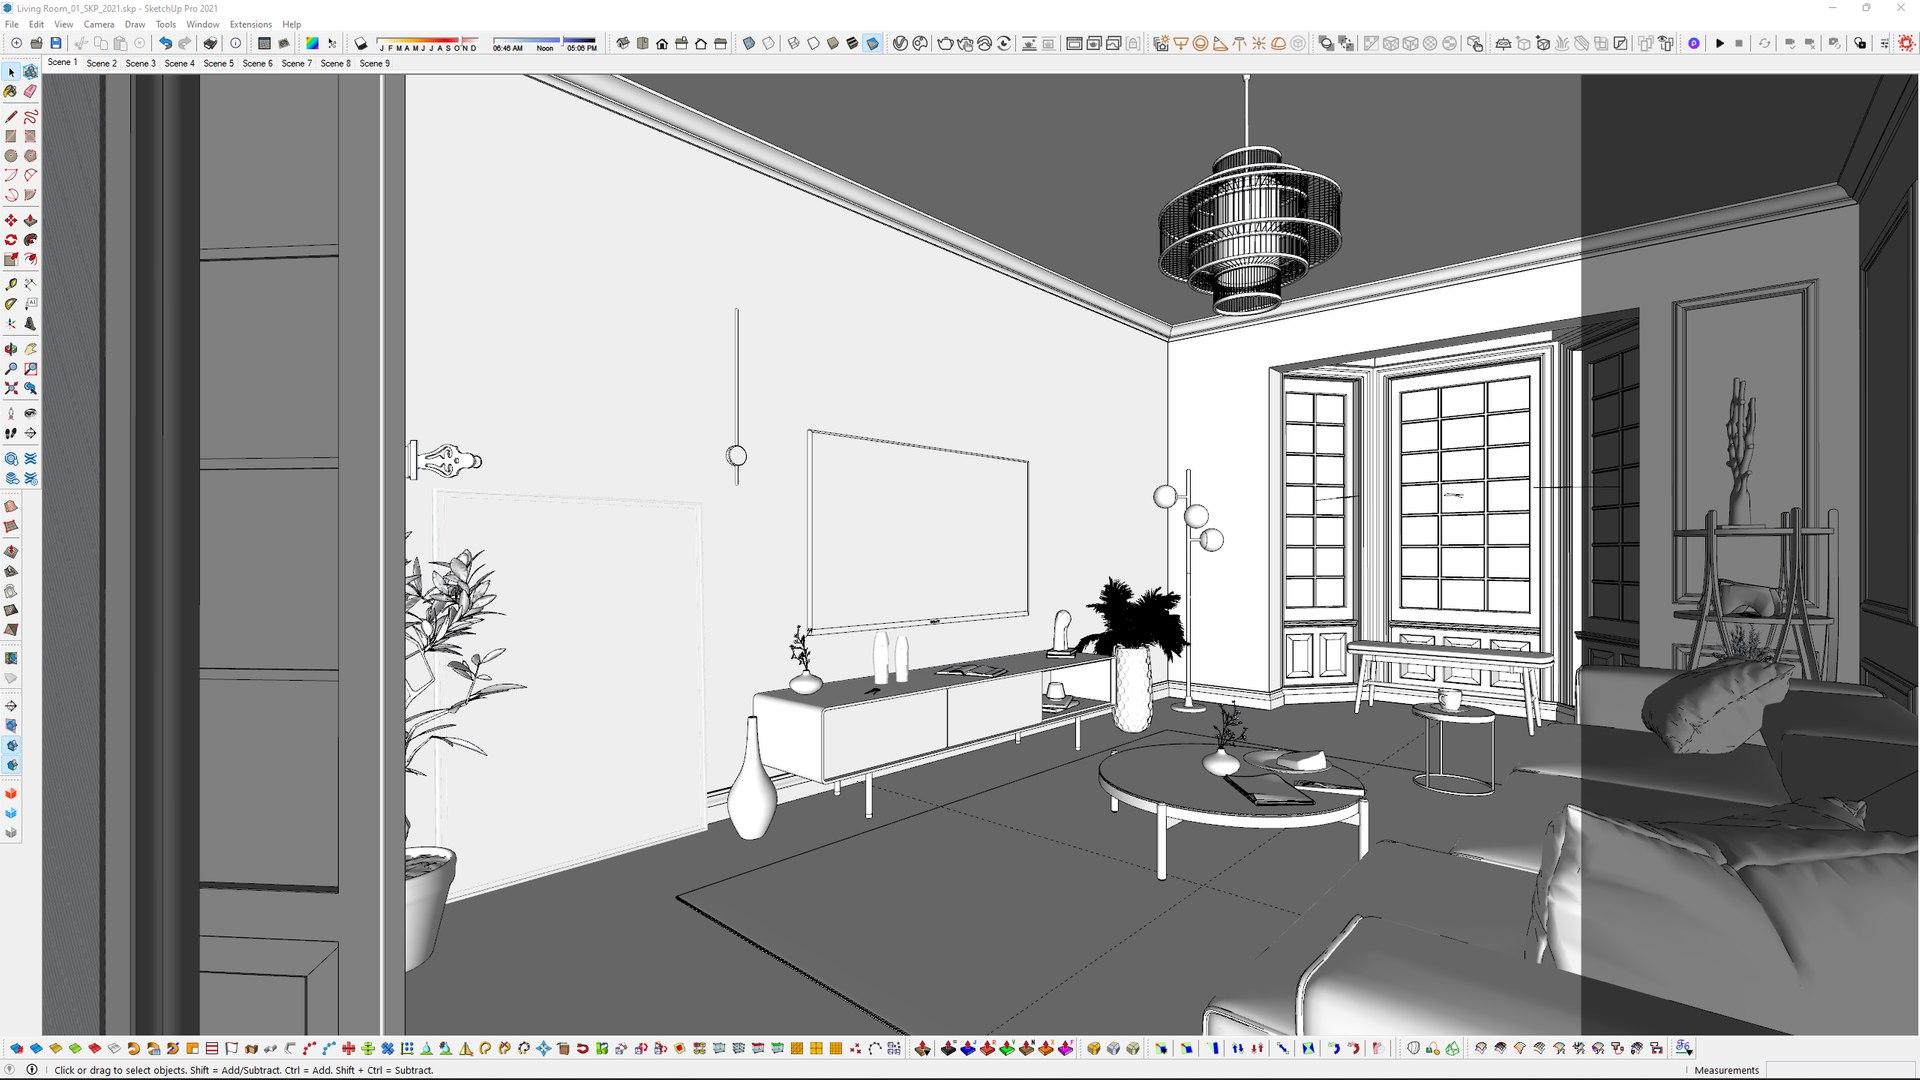Open Model Info from the toolbar
The image size is (1920, 1080).
(236, 43)
